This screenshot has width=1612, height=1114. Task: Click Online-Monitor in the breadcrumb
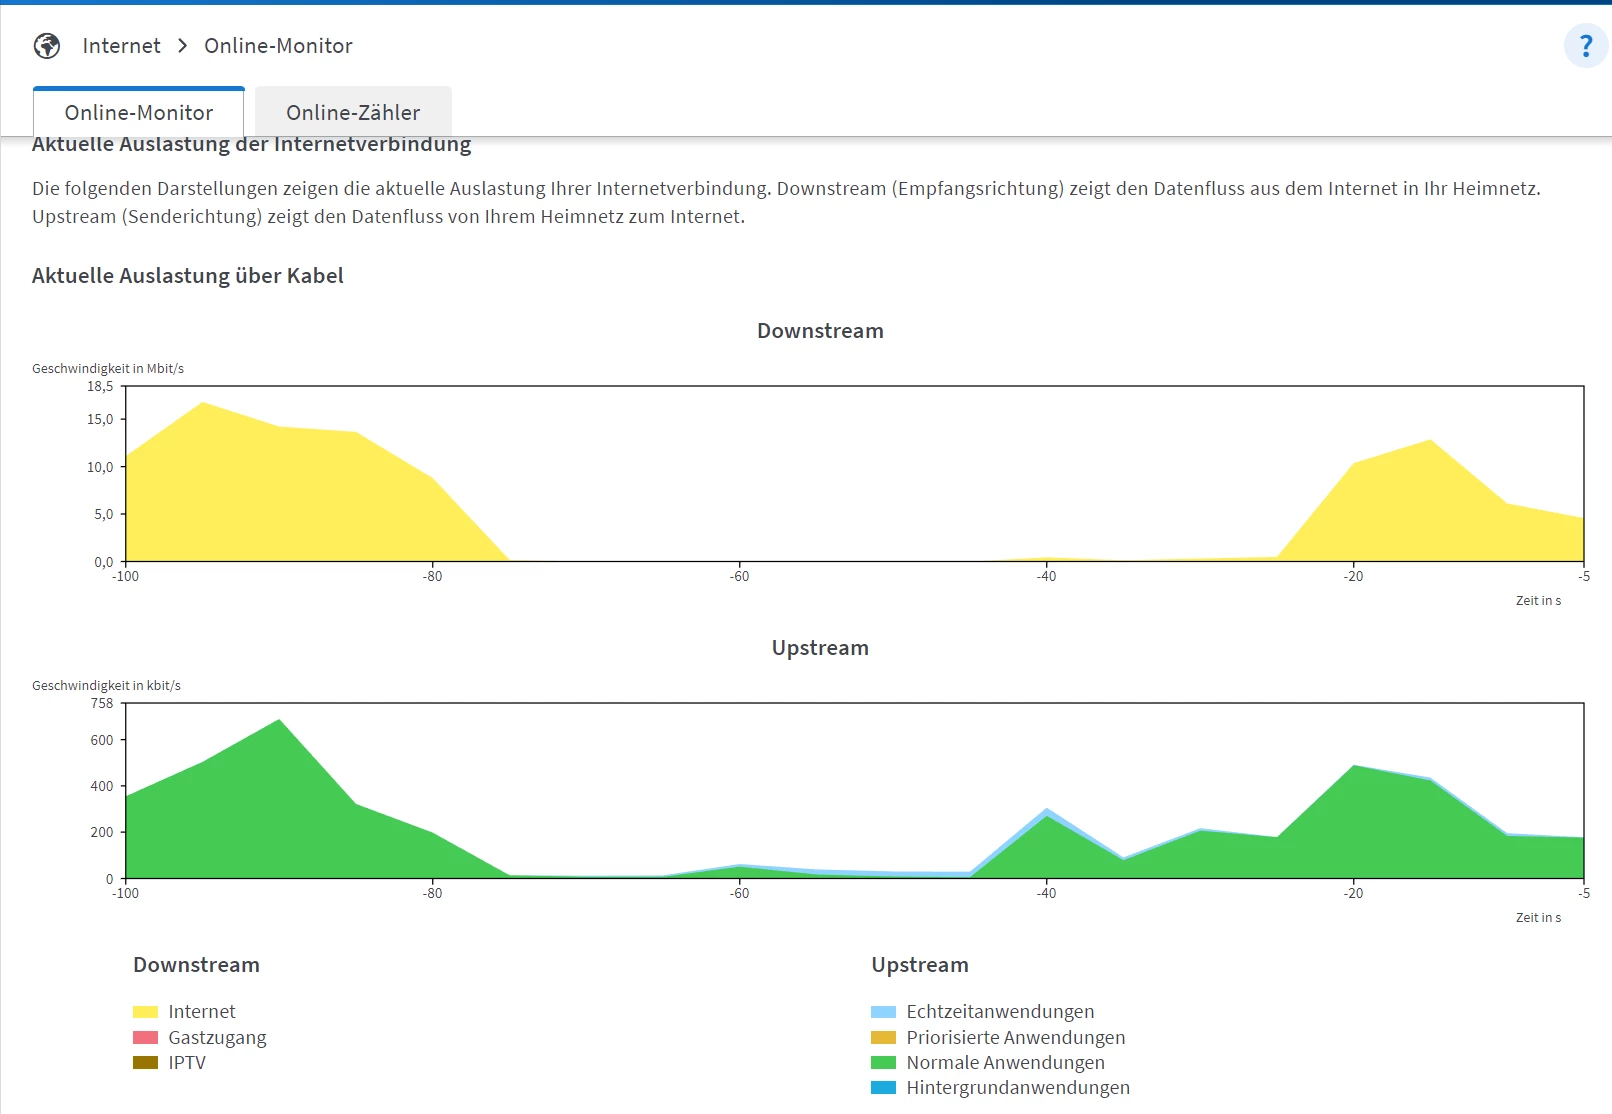(x=278, y=46)
